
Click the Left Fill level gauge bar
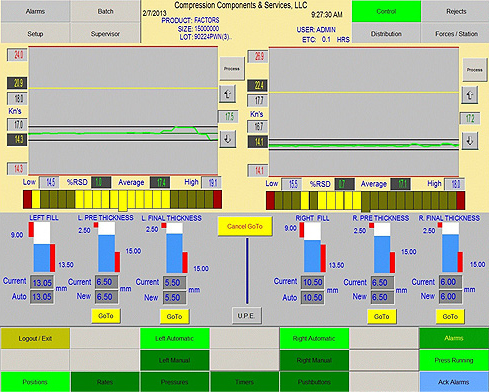point(42,247)
